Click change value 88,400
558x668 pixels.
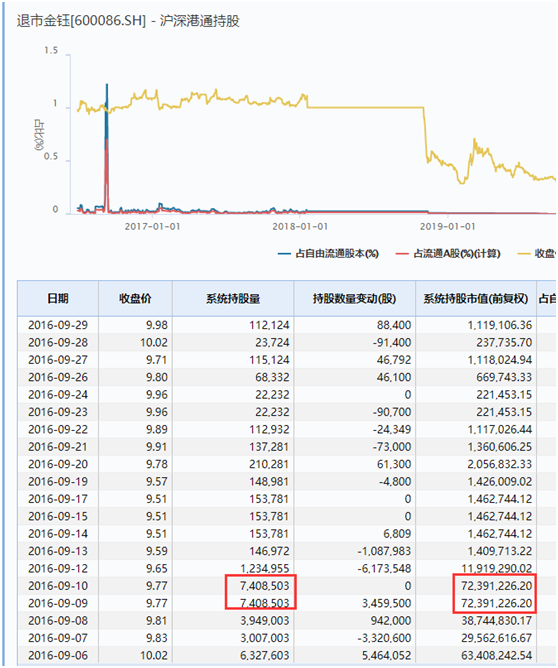394,325
